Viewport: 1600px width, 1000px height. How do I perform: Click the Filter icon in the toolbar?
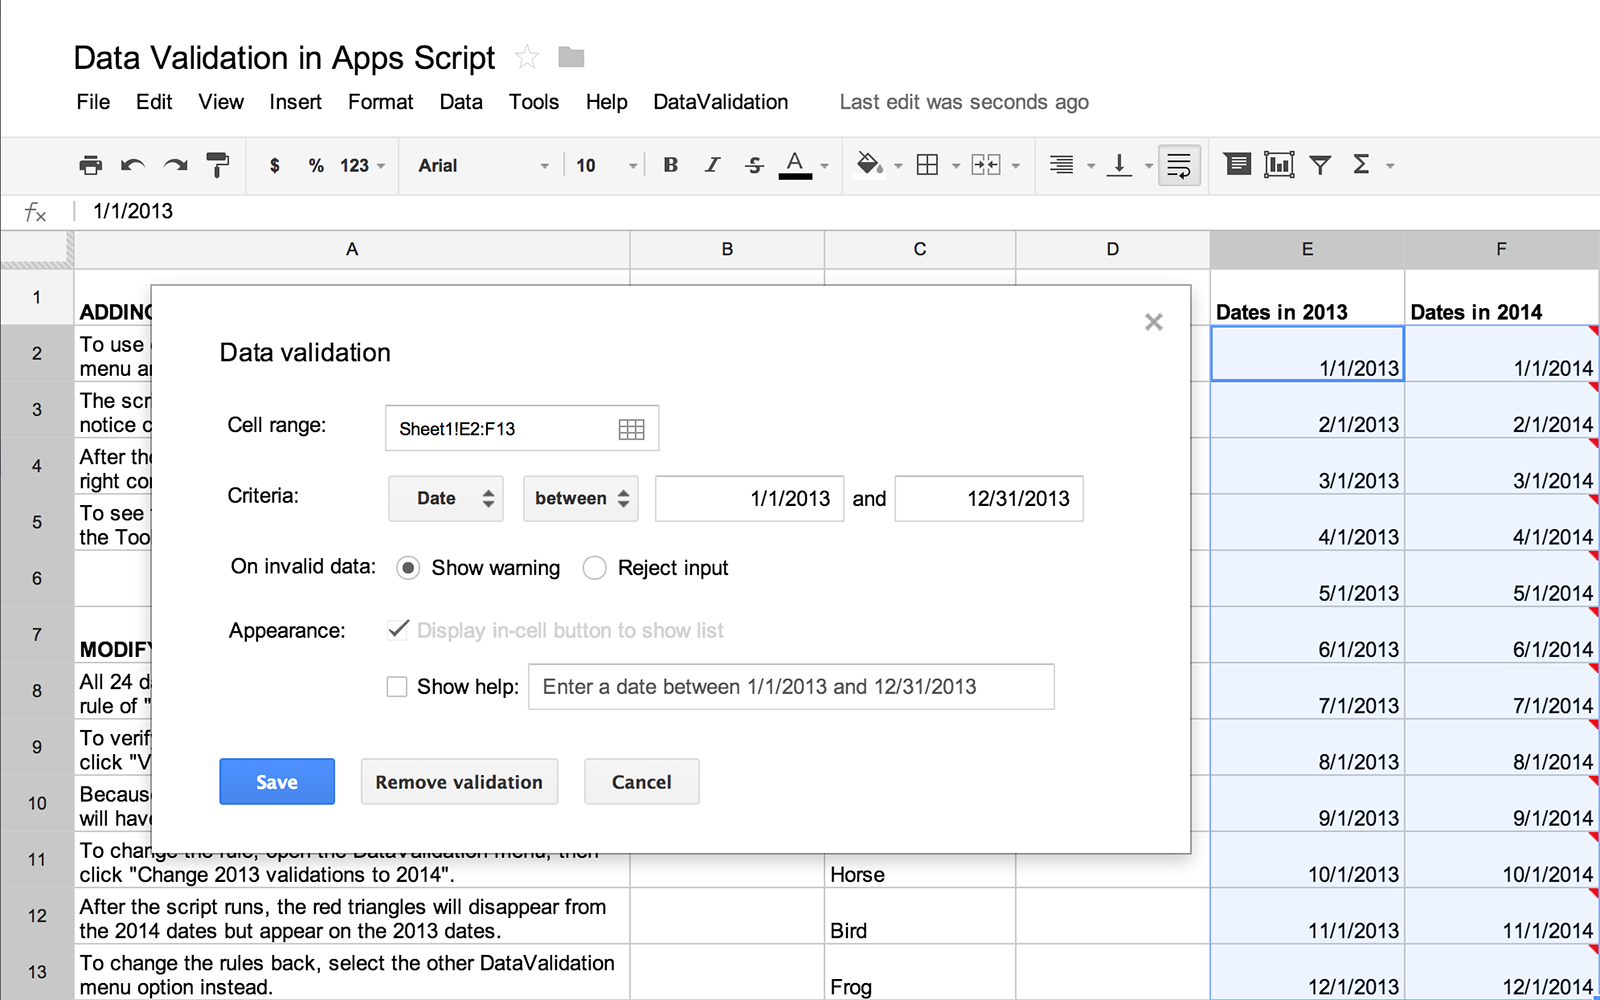click(x=1320, y=164)
